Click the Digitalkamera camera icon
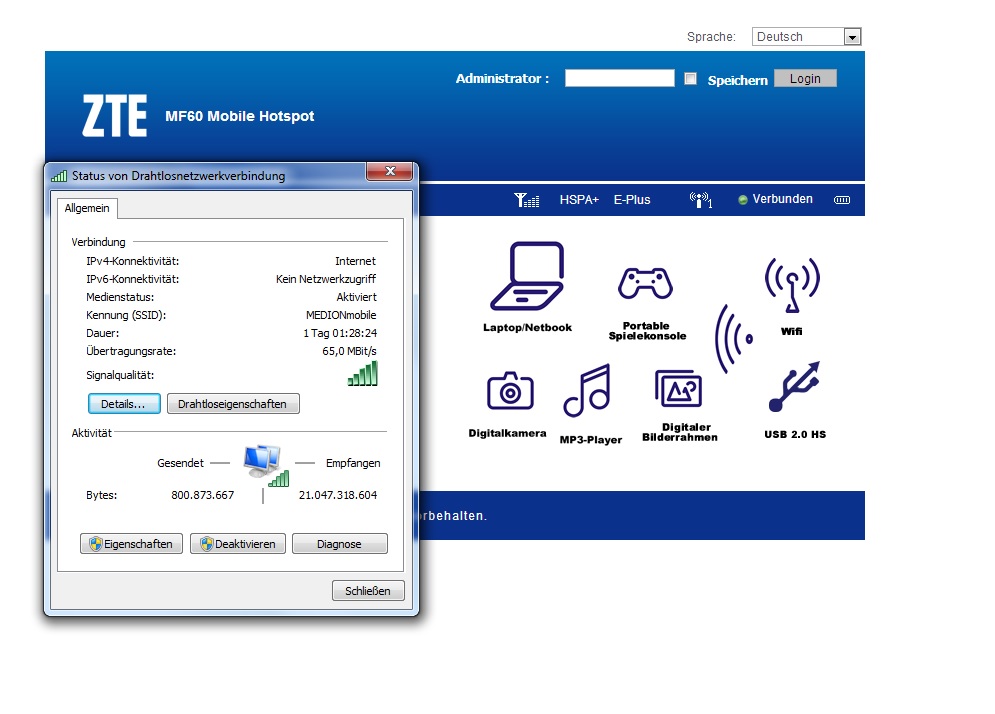995x714 pixels. click(x=510, y=391)
